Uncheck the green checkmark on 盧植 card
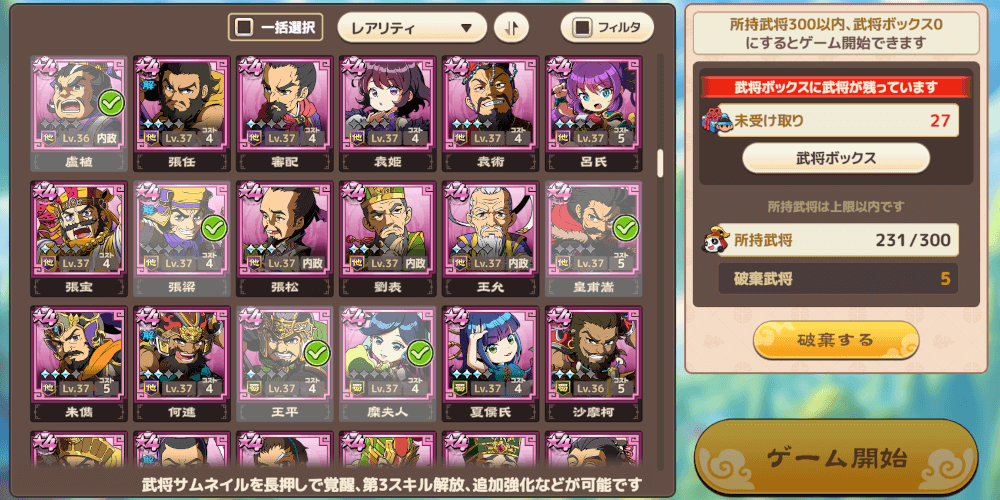Image resolution: width=1000 pixels, height=500 pixels. click(x=112, y=103)
